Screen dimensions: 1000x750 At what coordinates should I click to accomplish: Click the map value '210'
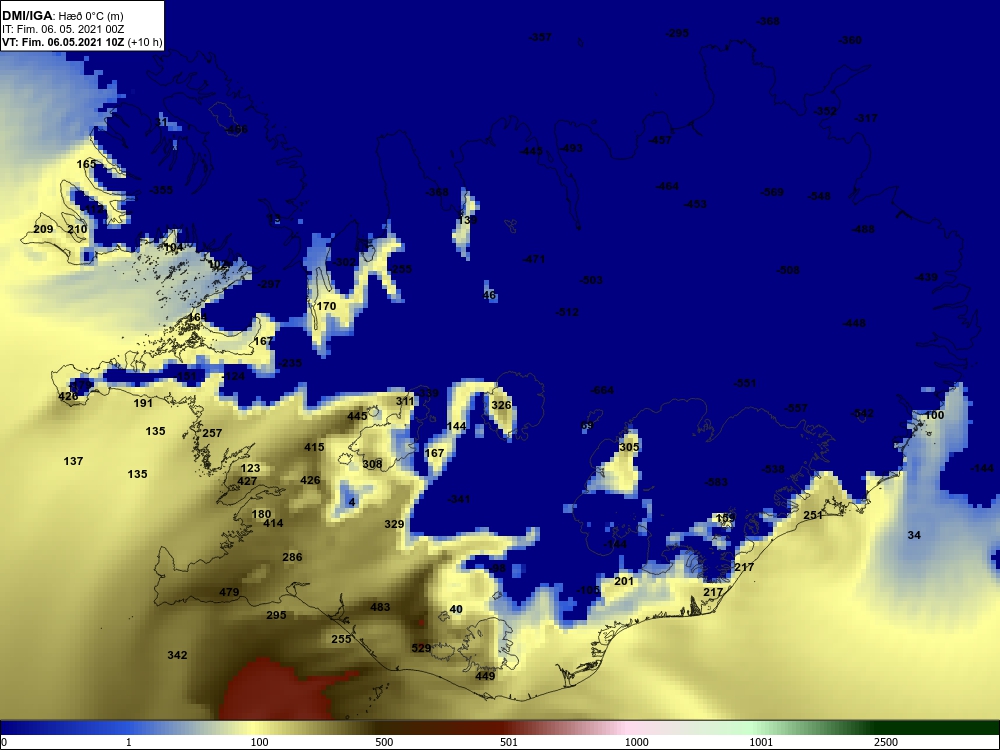coord(77,230)
